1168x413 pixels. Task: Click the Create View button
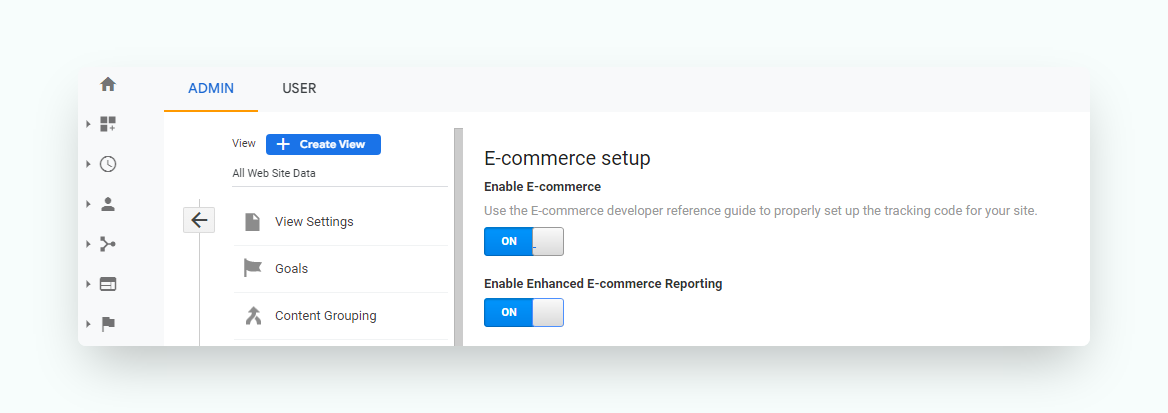click(323, 145)
